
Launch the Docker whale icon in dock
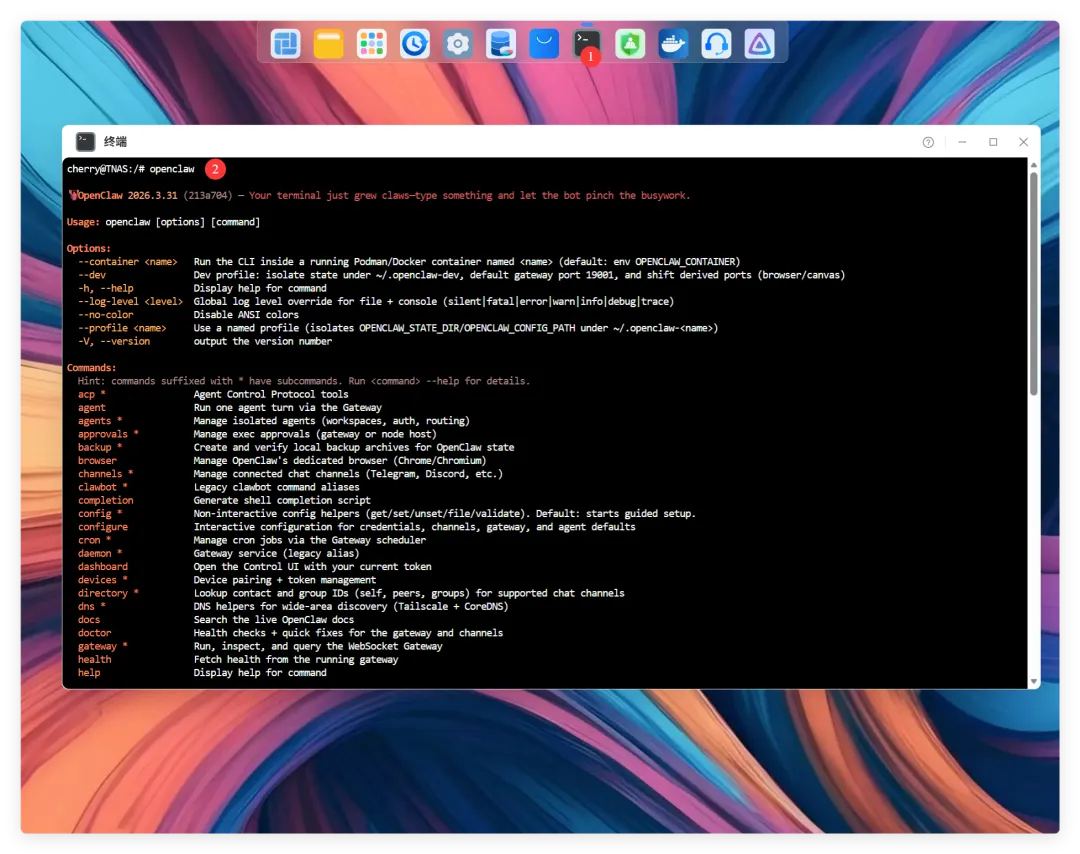[x=673, y=44]
